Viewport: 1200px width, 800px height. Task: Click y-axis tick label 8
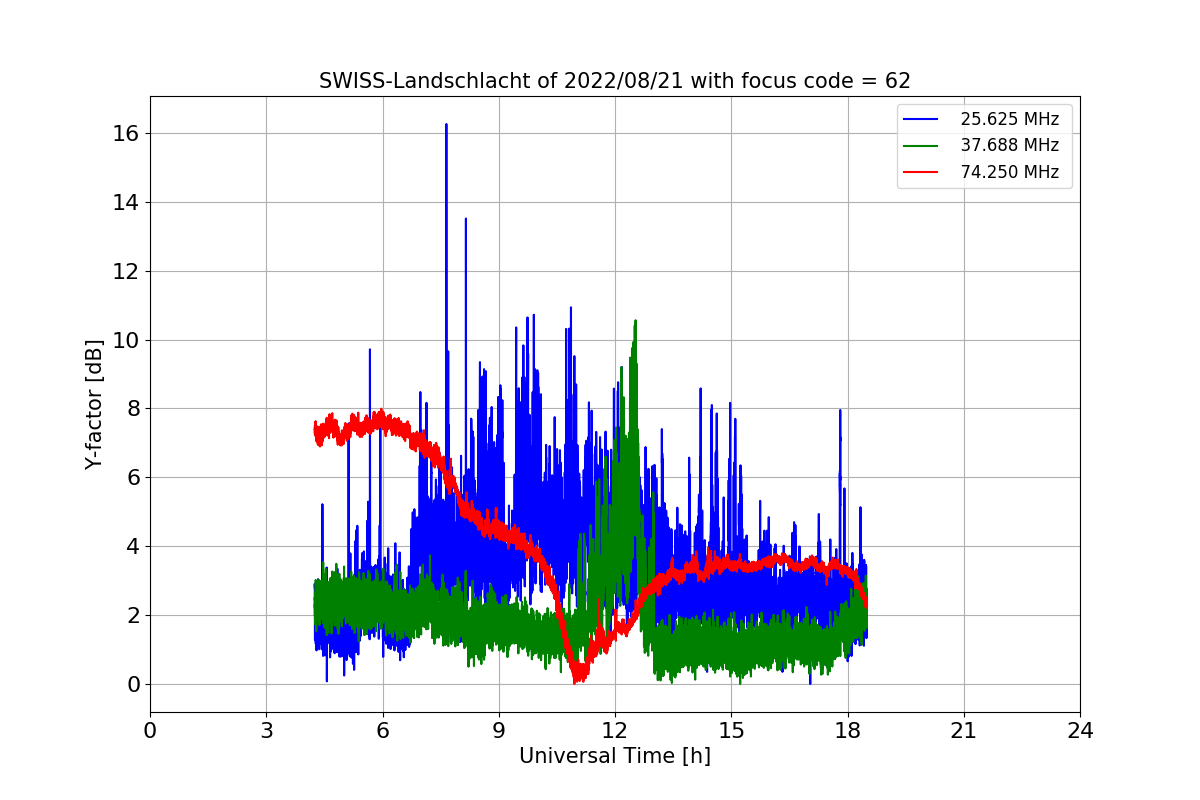pyautogui.click(x=132, y=409)
